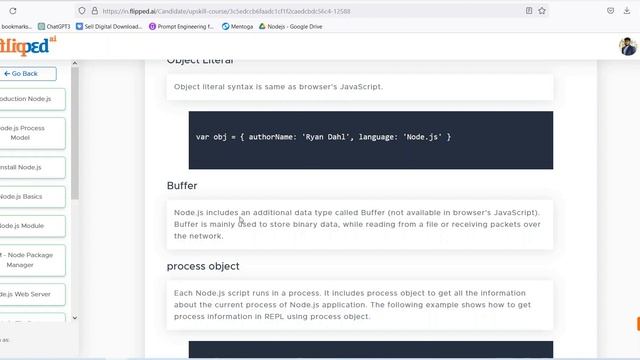Click the 'Buffer' heading

(x=182, y=186)
